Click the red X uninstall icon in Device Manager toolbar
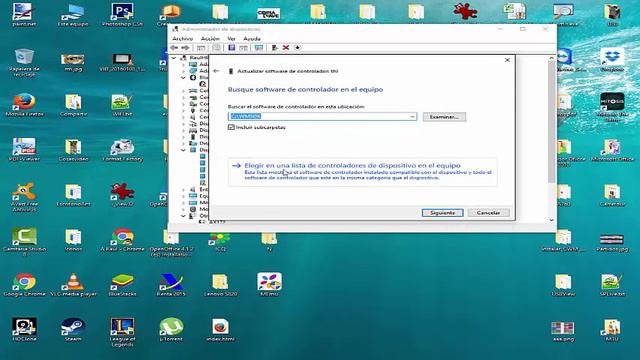The width and height of the screenshot is (640, 360). (x=286, y=48)
